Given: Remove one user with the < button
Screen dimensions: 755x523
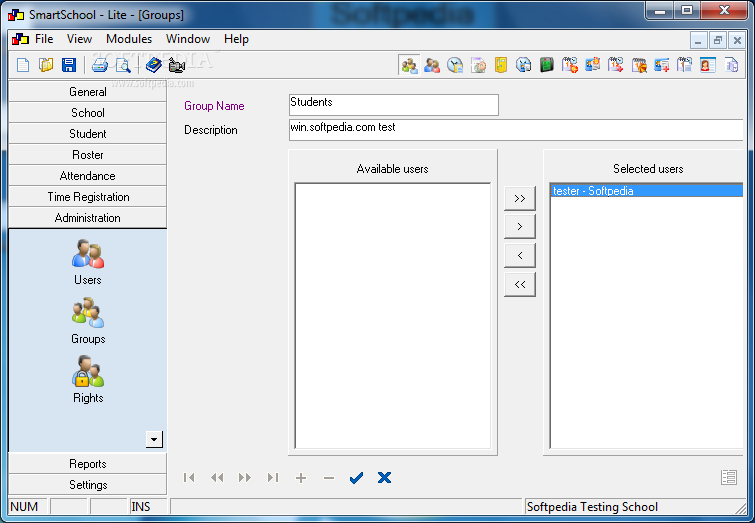Looking at the screenshot, I should tap(520, 255).
